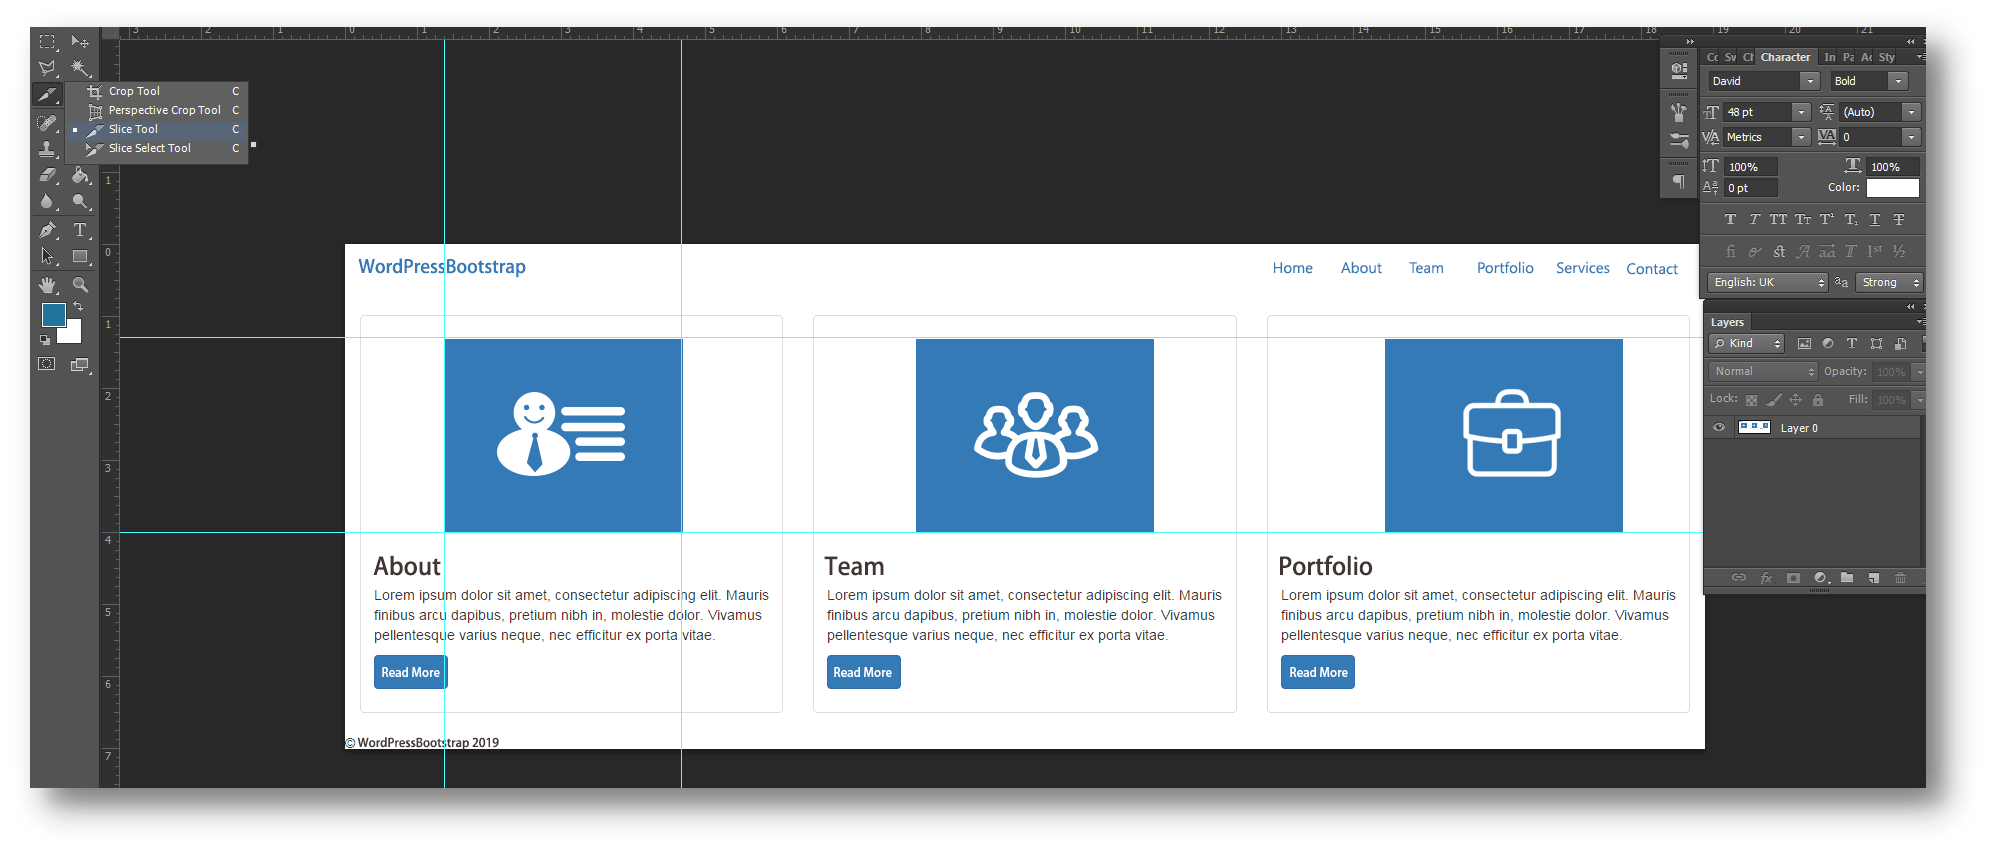Toggle Superscript style

click(1827, 219)
